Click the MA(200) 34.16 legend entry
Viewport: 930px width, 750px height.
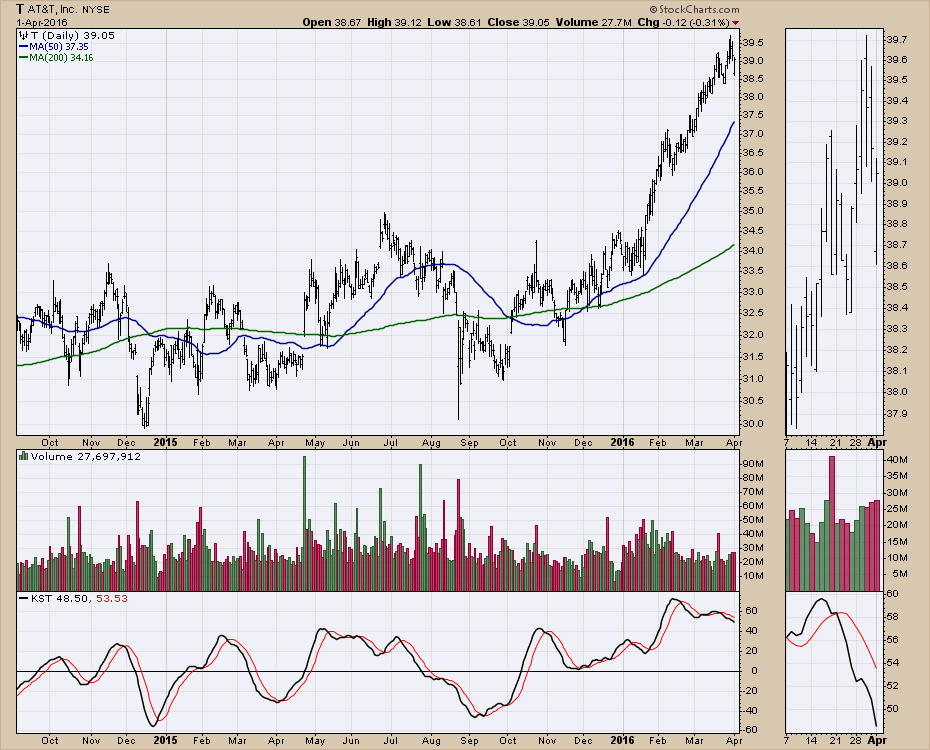click(x=61, y=58)
